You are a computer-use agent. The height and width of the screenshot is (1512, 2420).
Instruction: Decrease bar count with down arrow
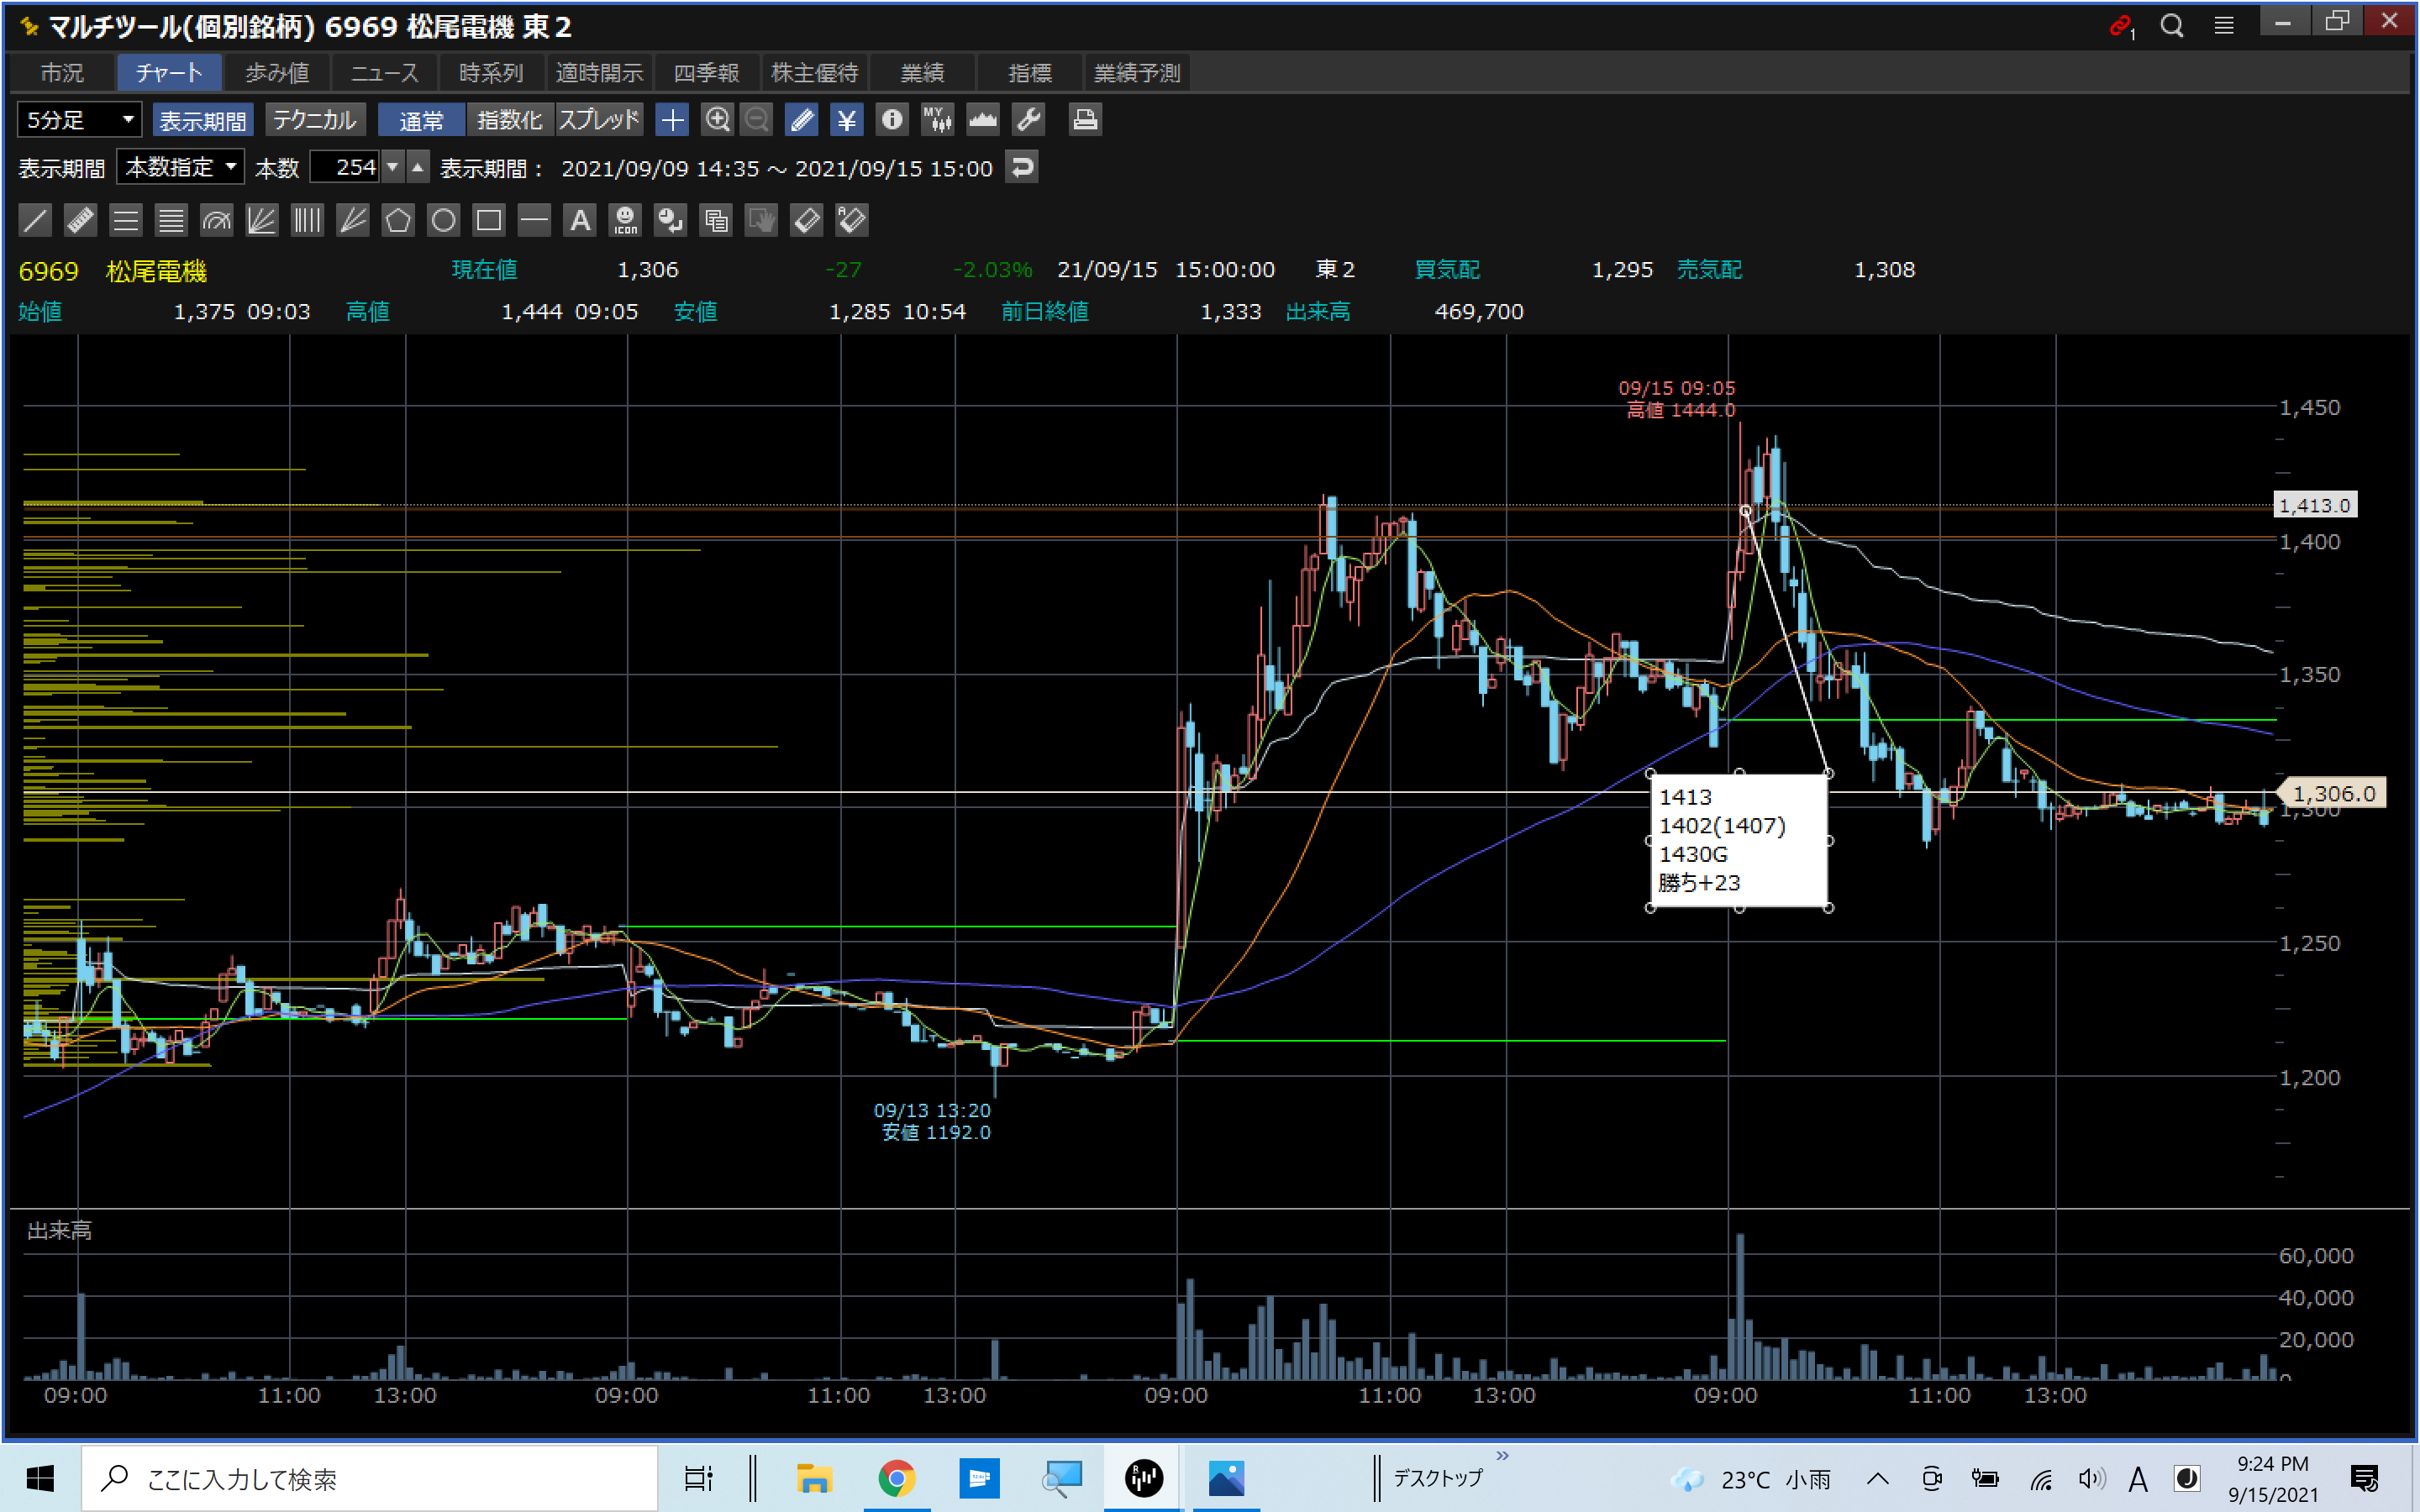point(393,167)
